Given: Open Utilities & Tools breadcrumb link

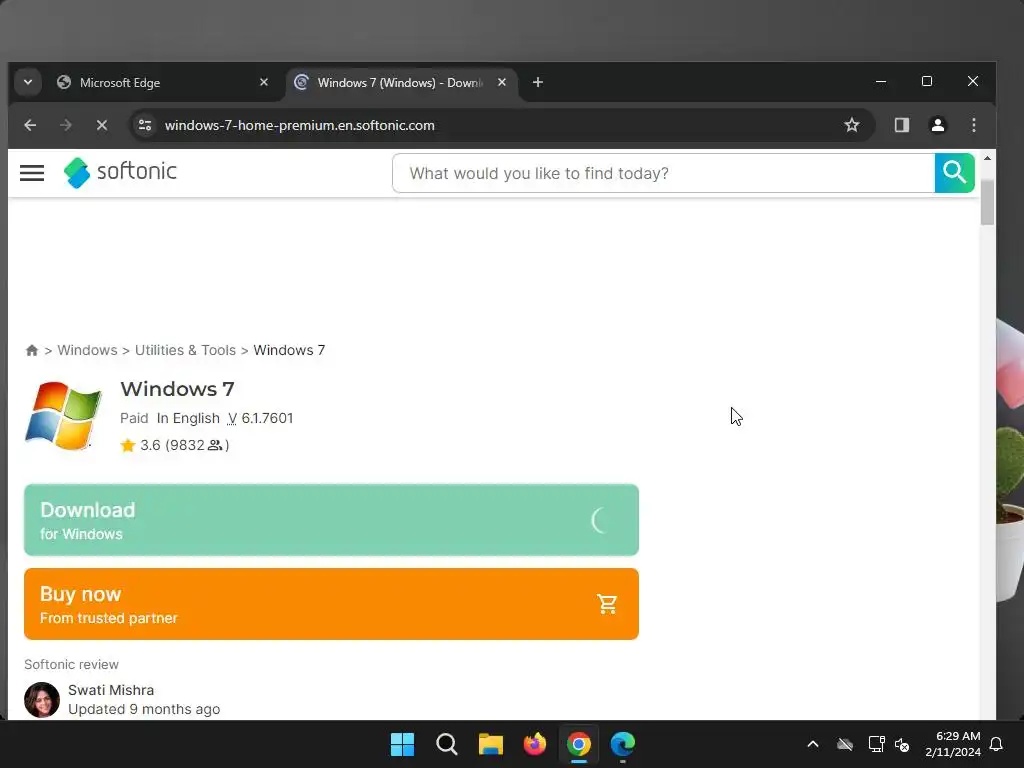Looking at the screenshot, I should (x=185, y=350).
